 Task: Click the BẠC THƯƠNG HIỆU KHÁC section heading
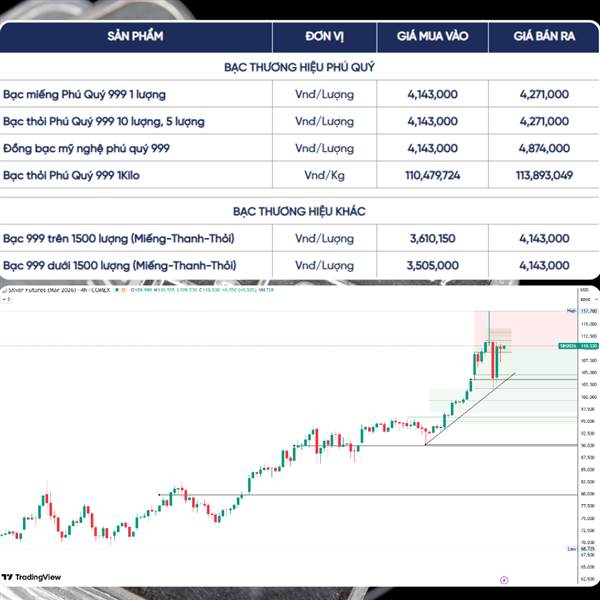(x=299, y=211)
